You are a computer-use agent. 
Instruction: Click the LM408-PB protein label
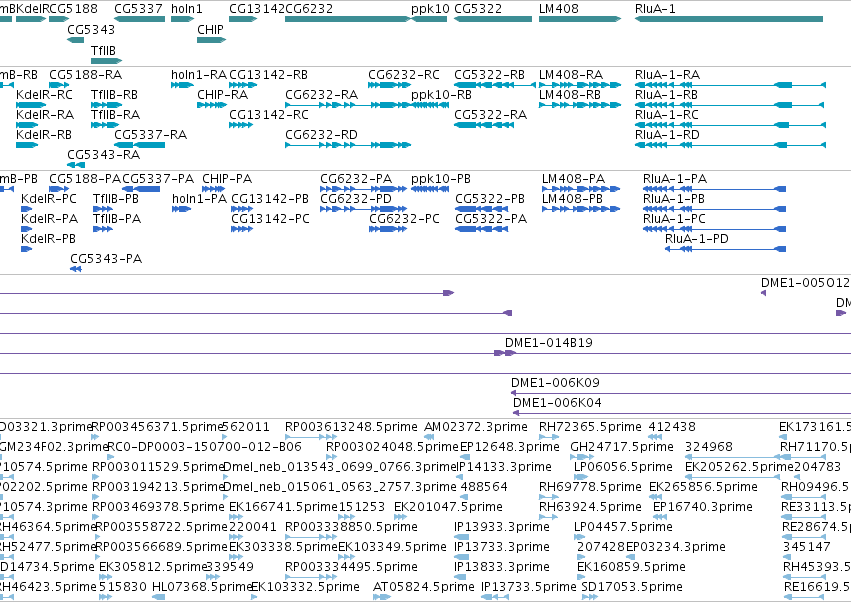[572, 199]
